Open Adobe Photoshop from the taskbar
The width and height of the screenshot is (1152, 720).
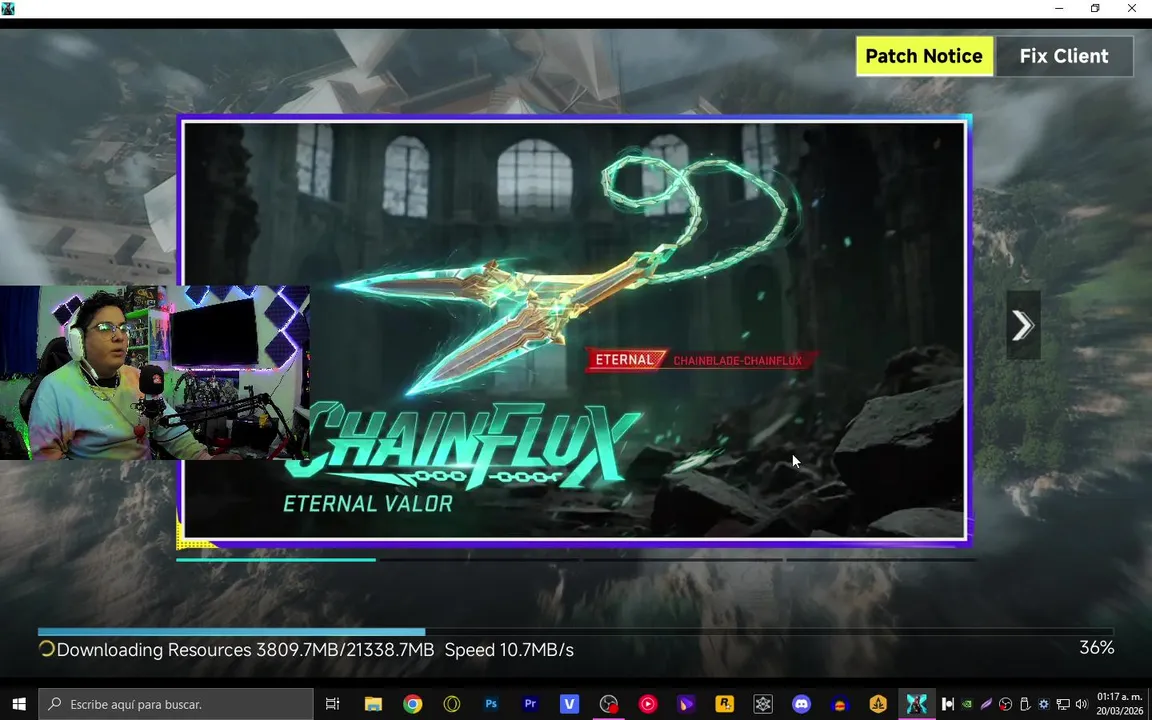click(491, 704)
